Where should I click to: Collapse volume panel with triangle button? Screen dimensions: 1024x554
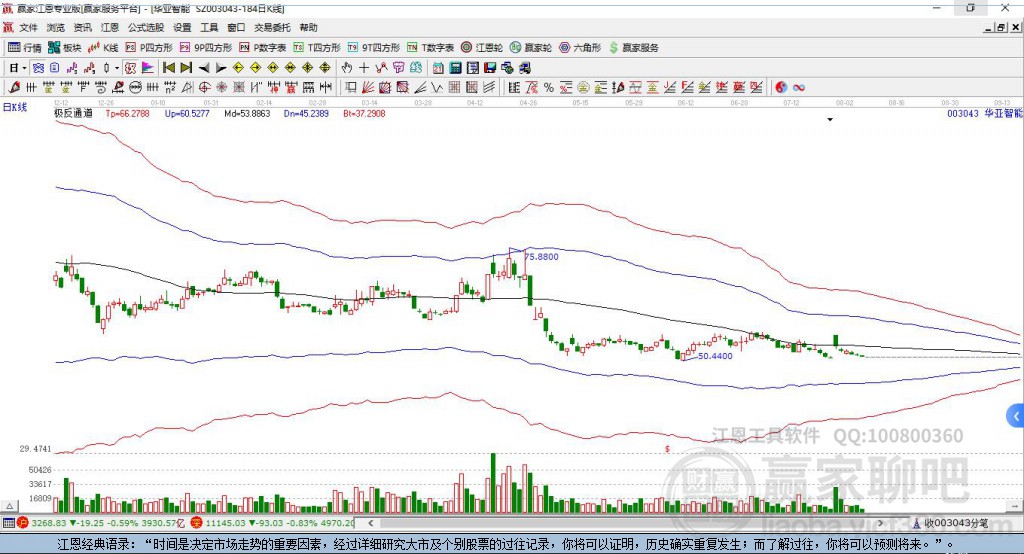click(9, 506)
